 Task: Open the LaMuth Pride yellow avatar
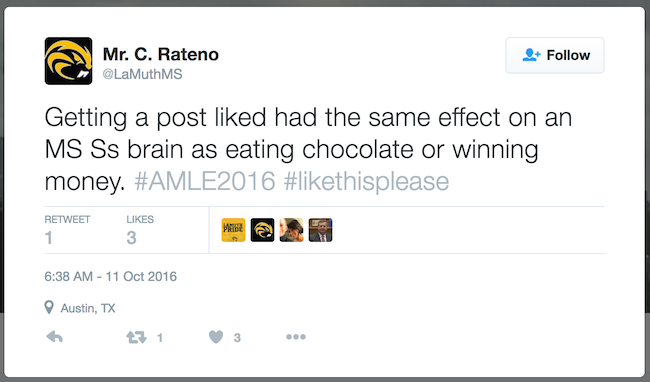(233, 230)
